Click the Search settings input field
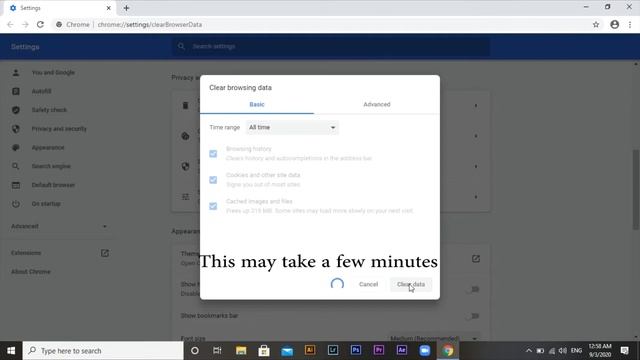 click(331, 47)
